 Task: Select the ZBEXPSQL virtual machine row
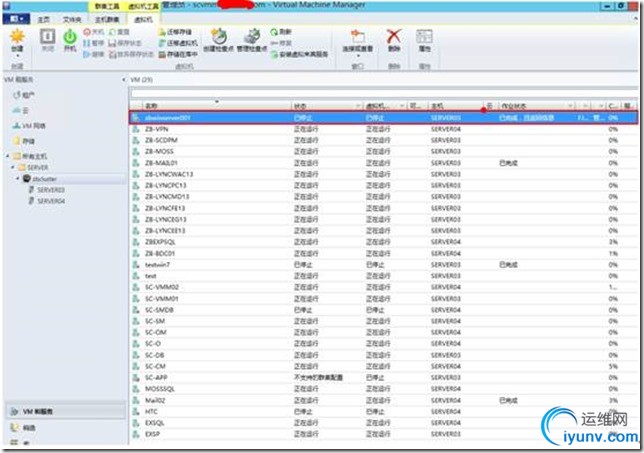383,242
